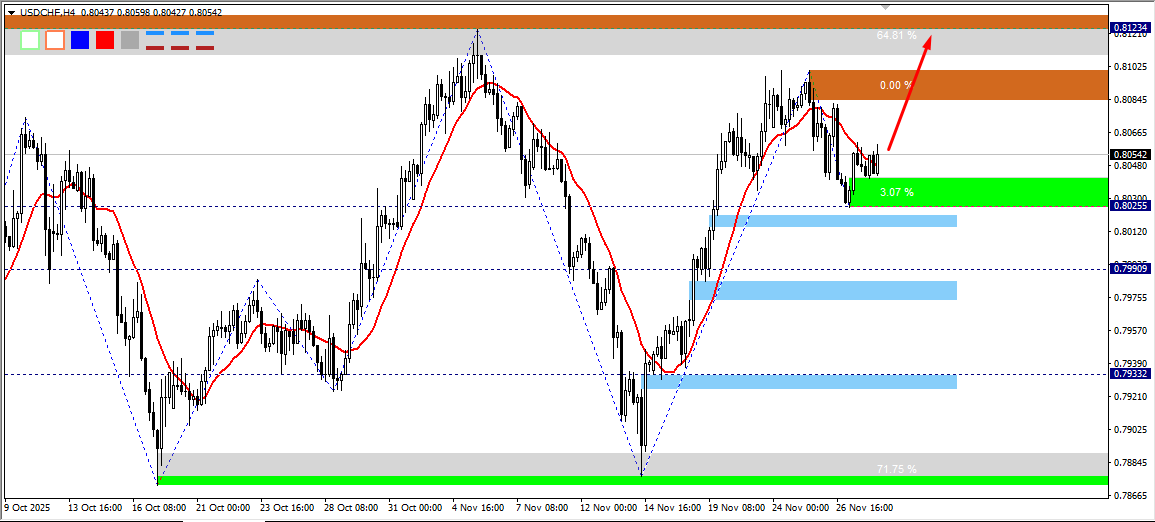Click the 0.80665 price scale value
The height and width of the screenshot is (522, 1155).
[1132, 133]
